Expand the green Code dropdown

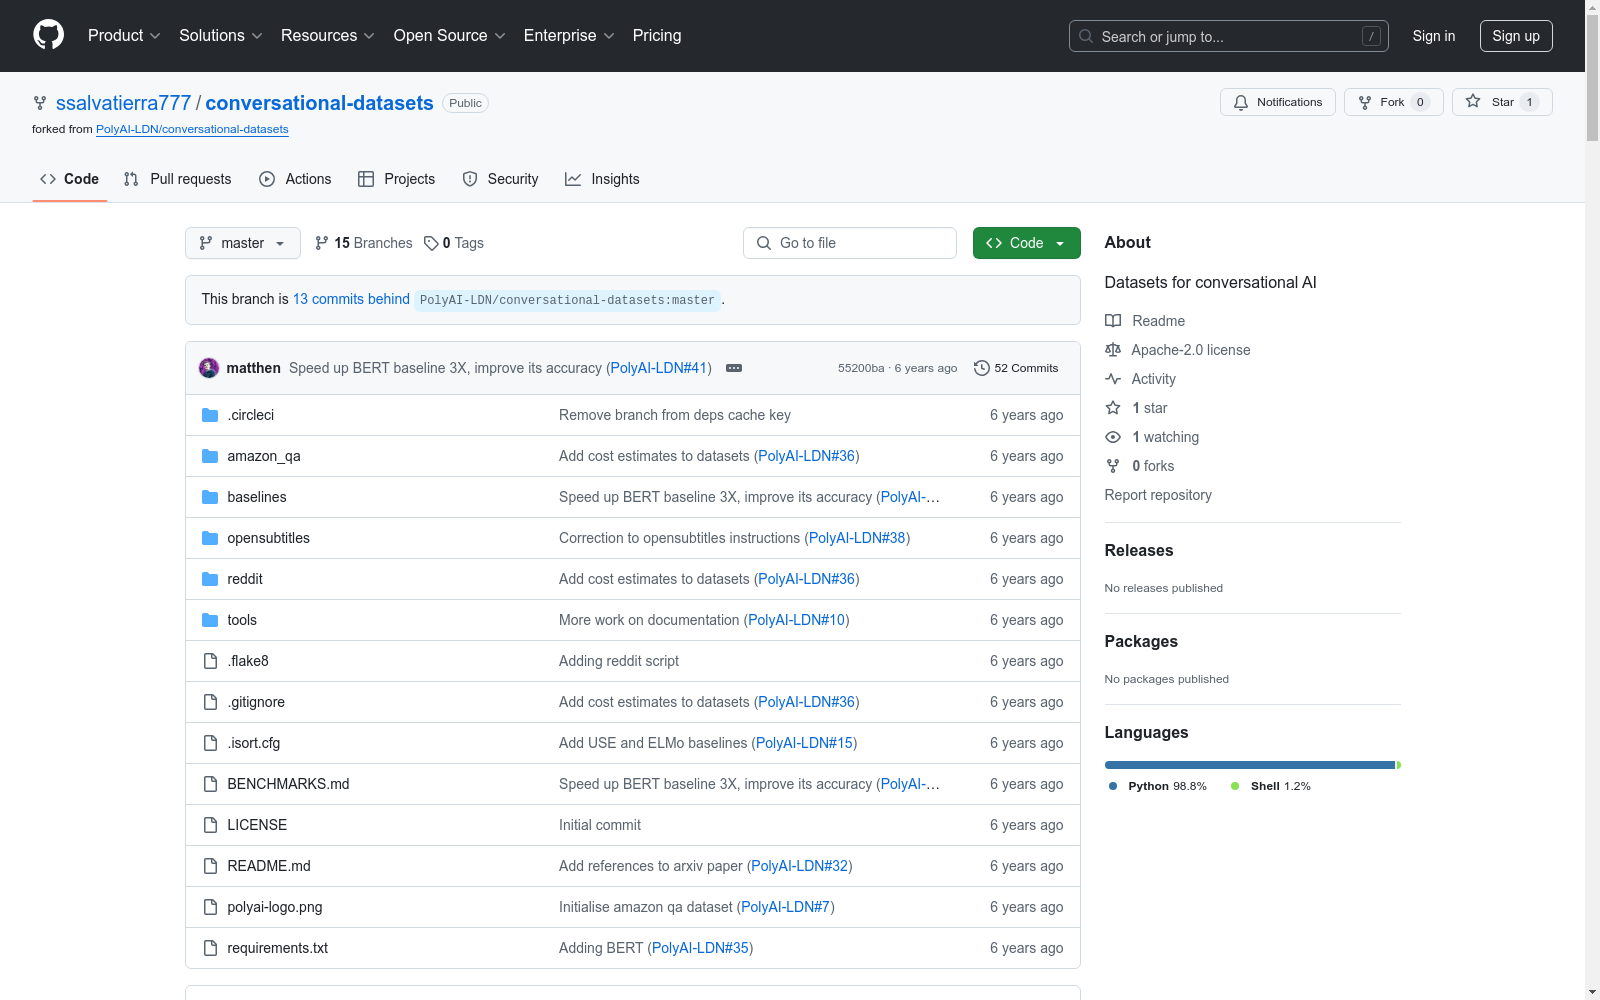pyautogui.click(x=1027, y=243)
